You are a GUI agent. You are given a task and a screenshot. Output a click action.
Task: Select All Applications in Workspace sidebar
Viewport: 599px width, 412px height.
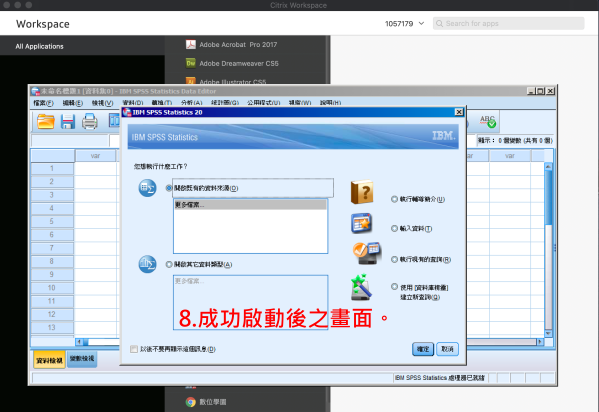tap(39, 46)
